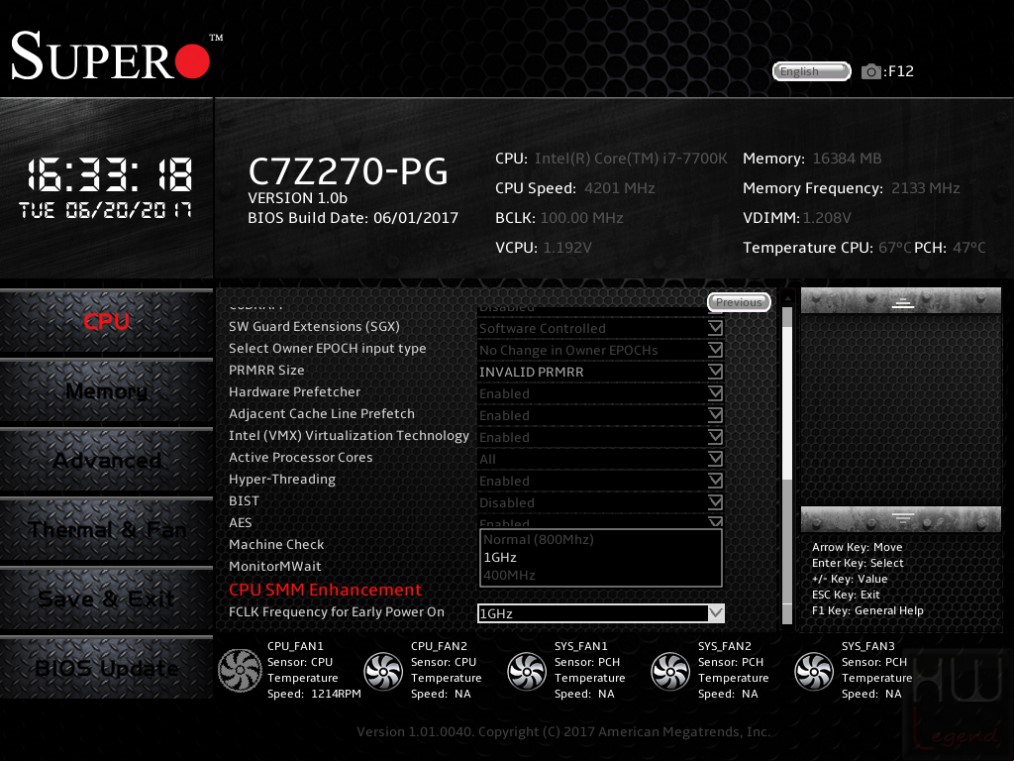Screen dimensions: 1014x761
Task: Click the C7Z270-PG board model name
Action: coord(348,171)
